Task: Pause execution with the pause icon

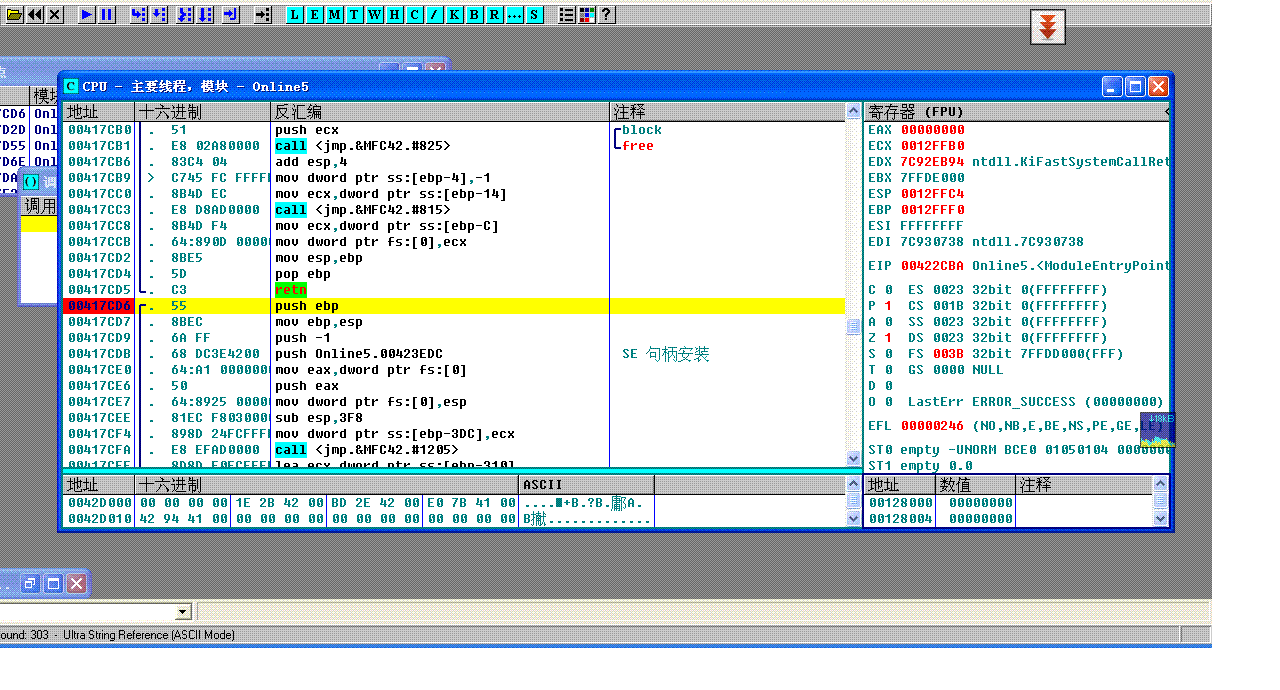Action: 106,15
